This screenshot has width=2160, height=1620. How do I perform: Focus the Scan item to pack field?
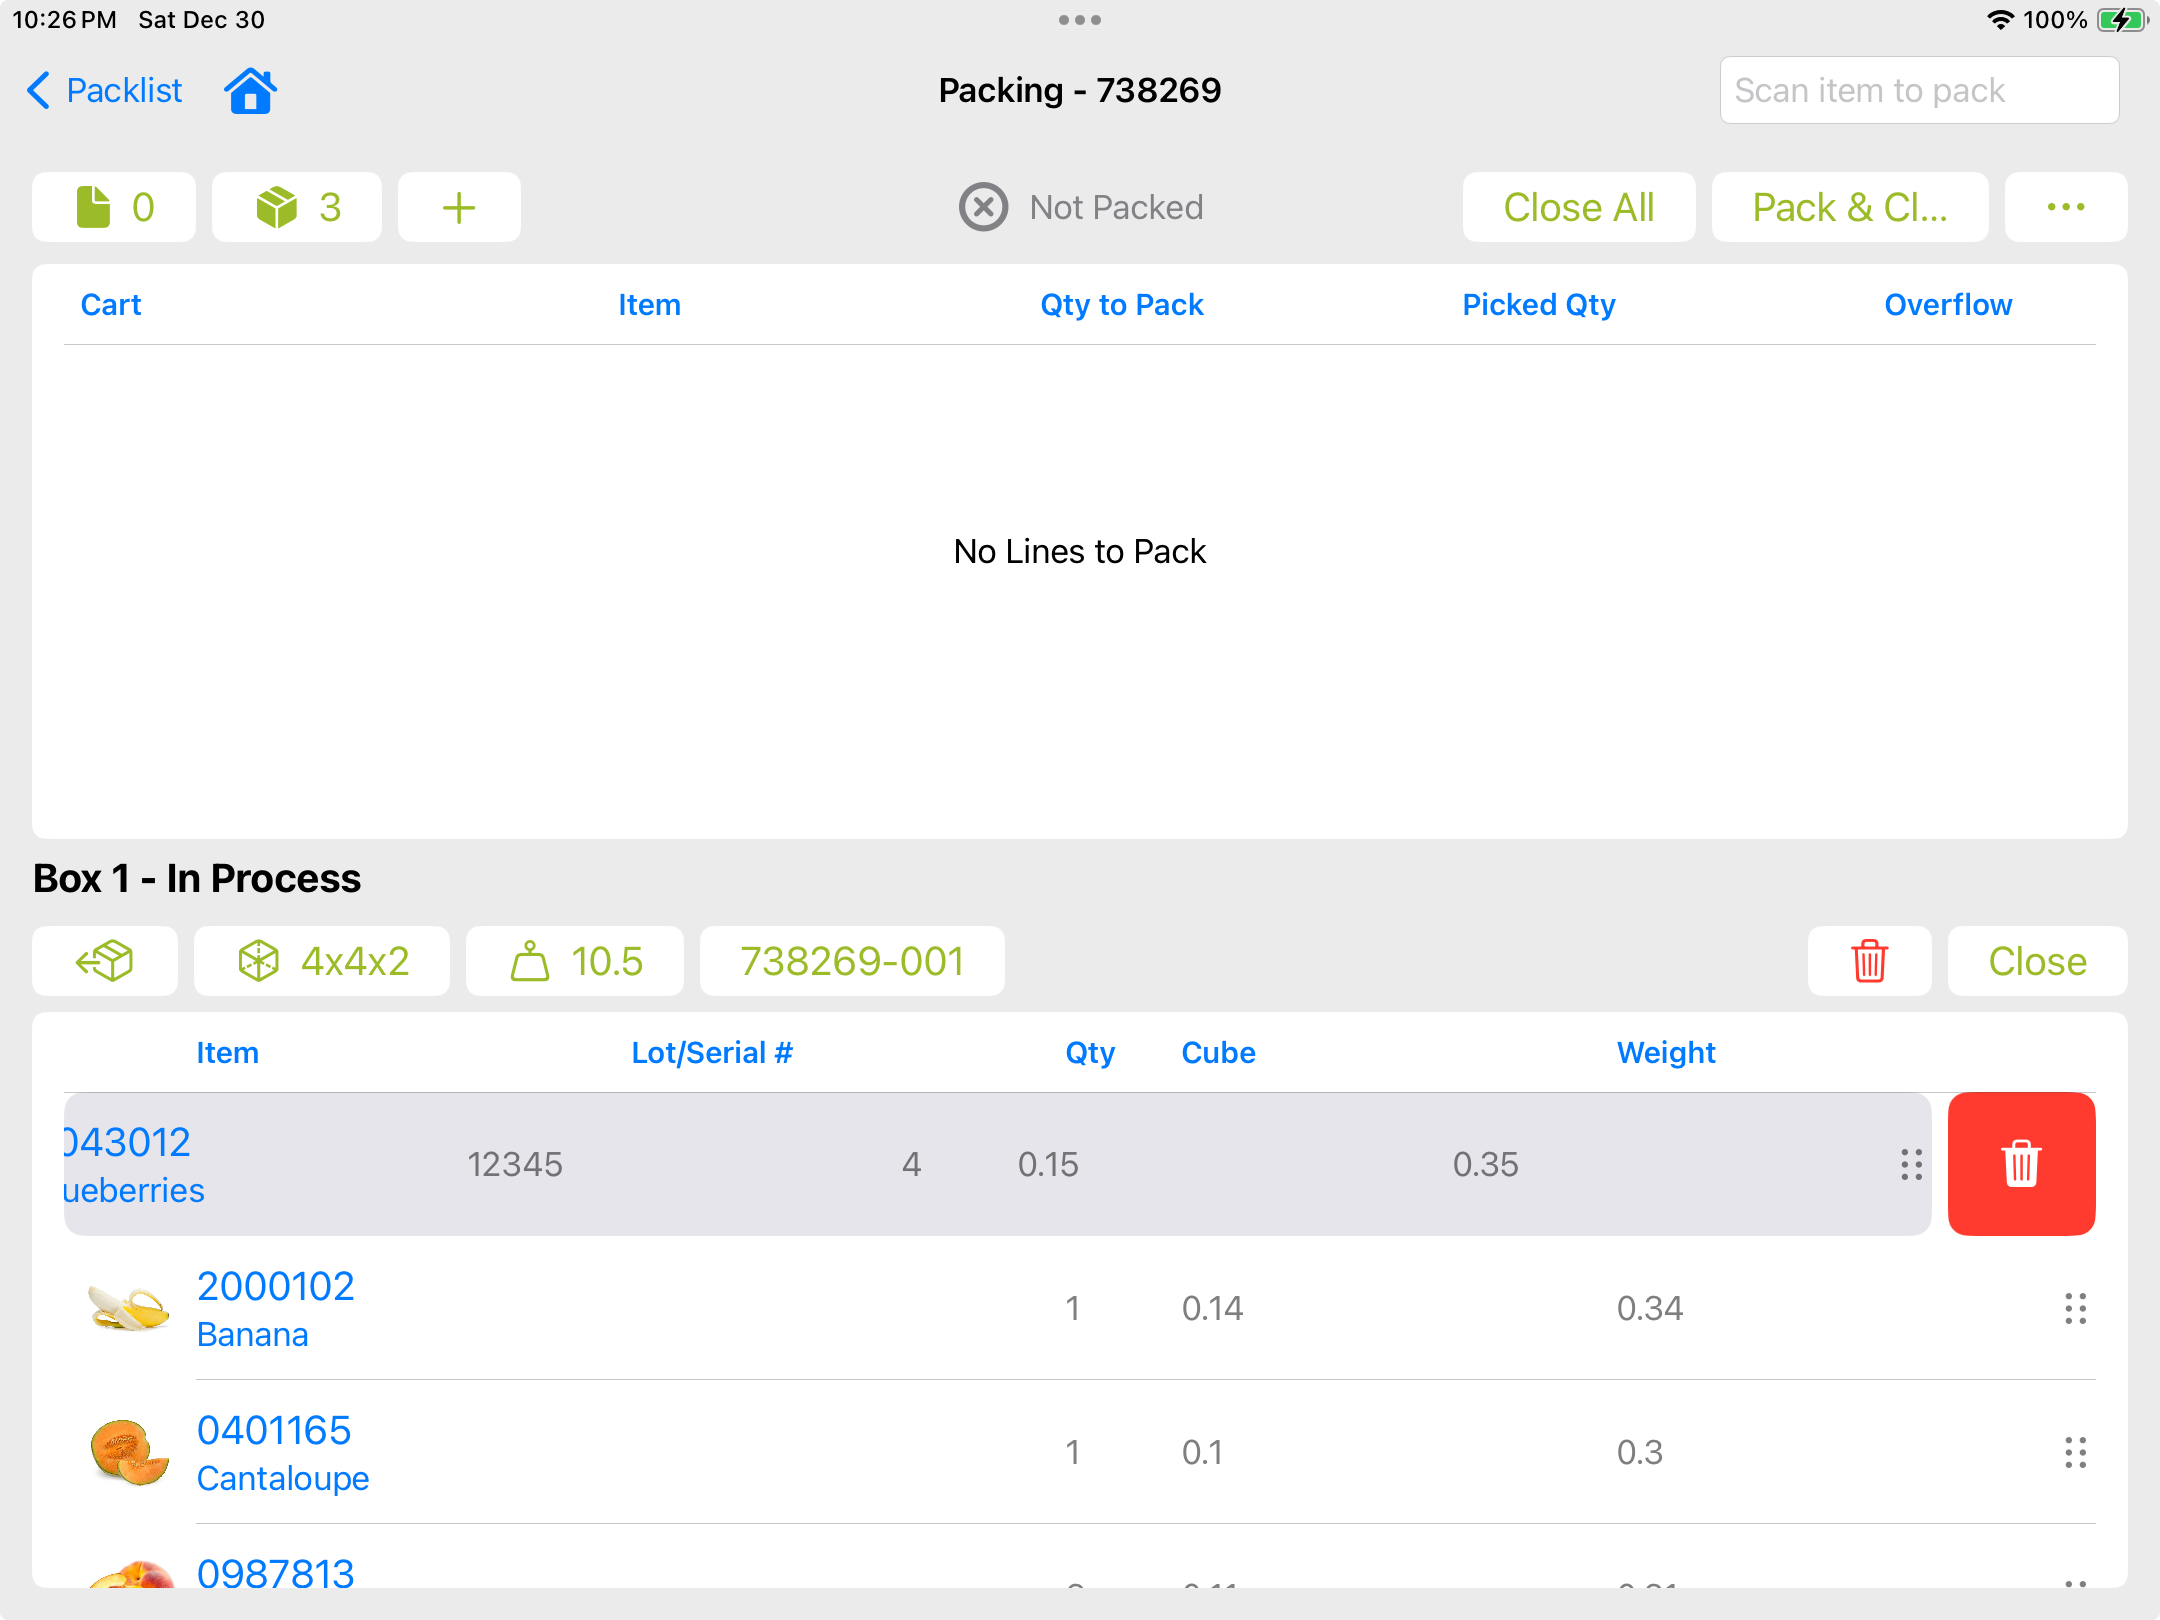tap(1918, 91)
